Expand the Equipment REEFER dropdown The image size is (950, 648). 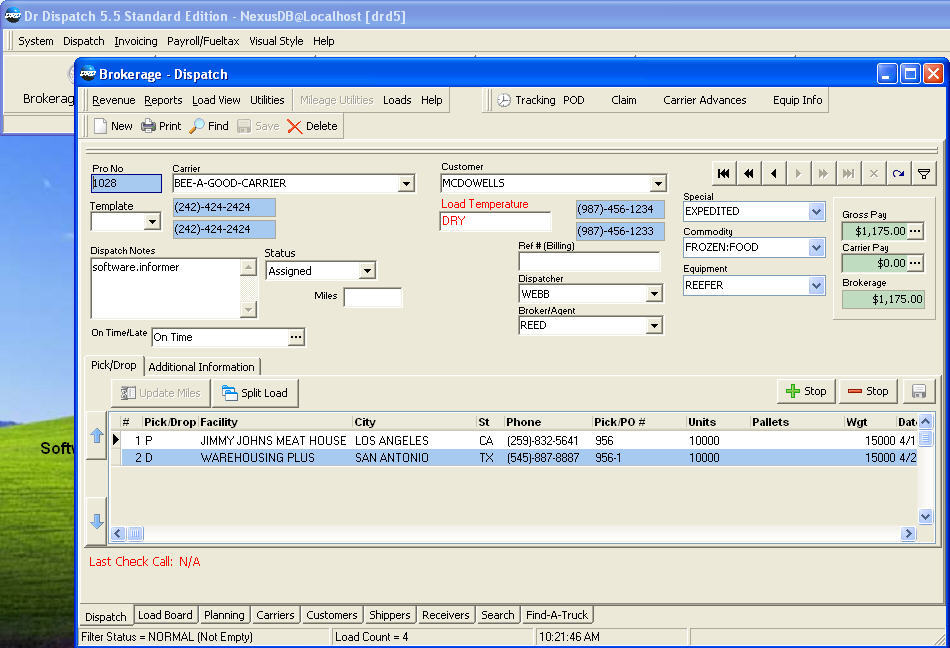(816, 286)
